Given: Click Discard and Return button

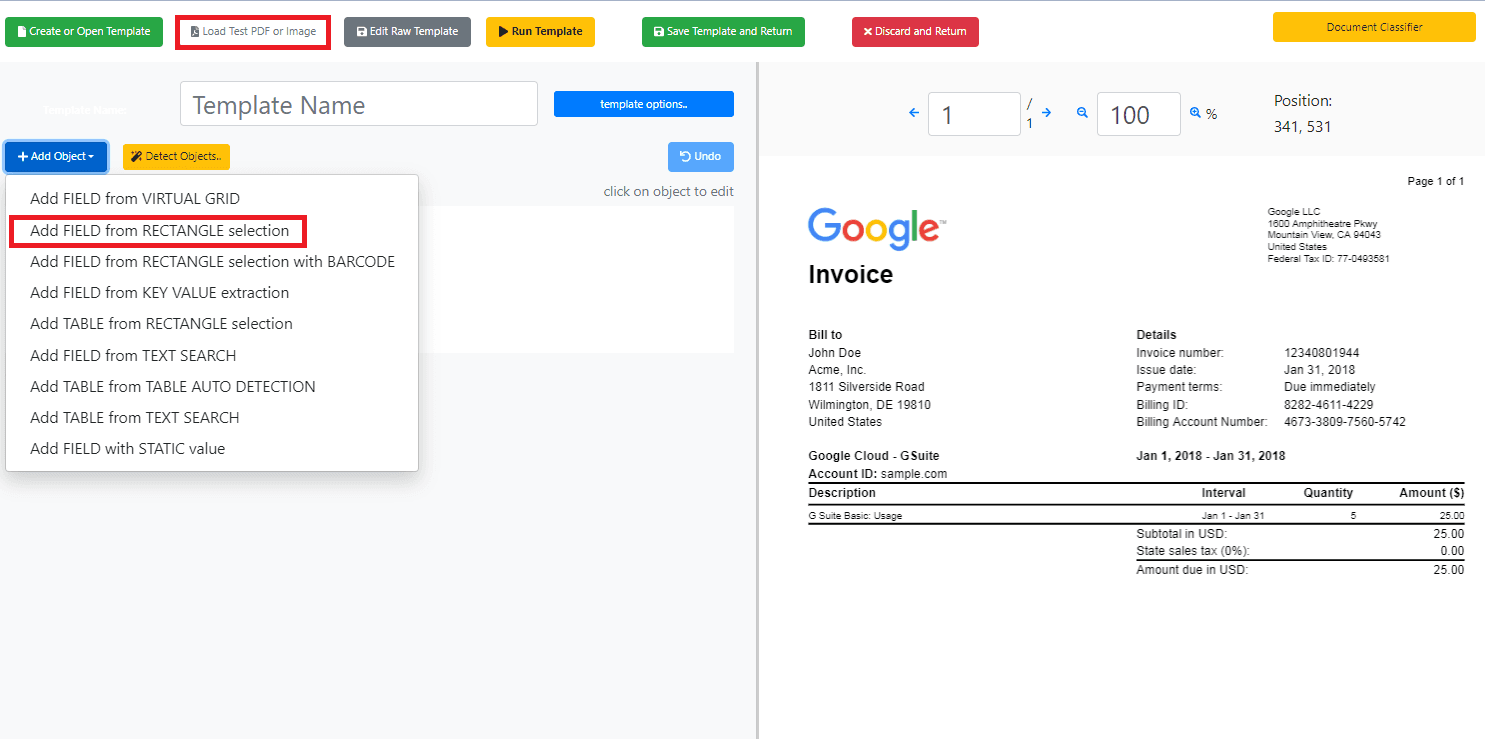Looking at the screenshot, I should (915, 32).
